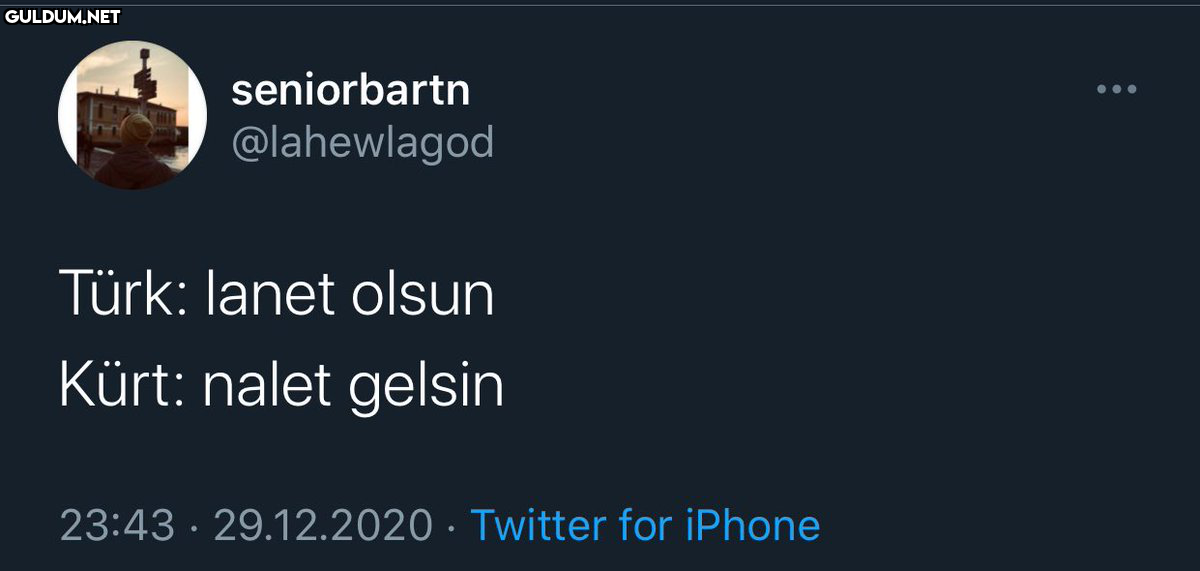The image size is (1200, 571).
Task: Click the GULDUM.NET watermark logo
Action: pos(62,16)
